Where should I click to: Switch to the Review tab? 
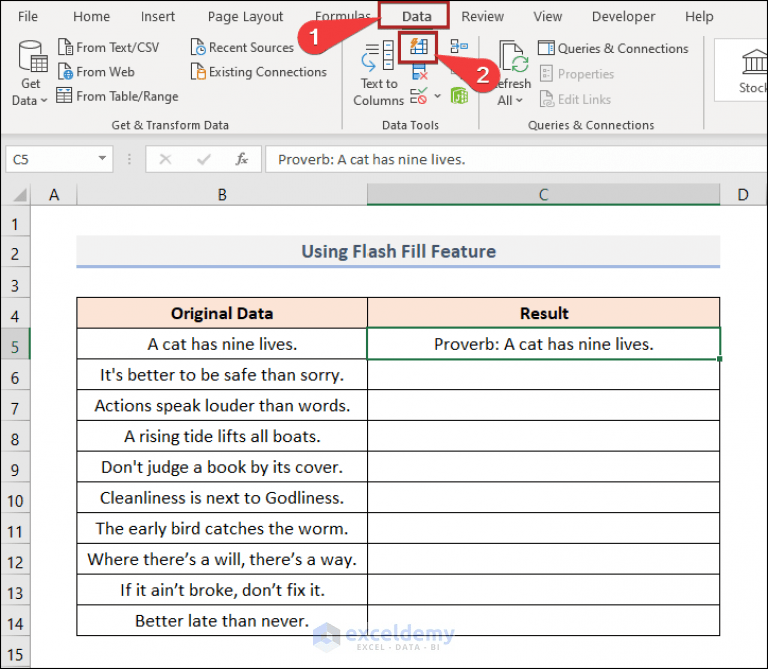(482, 17)
